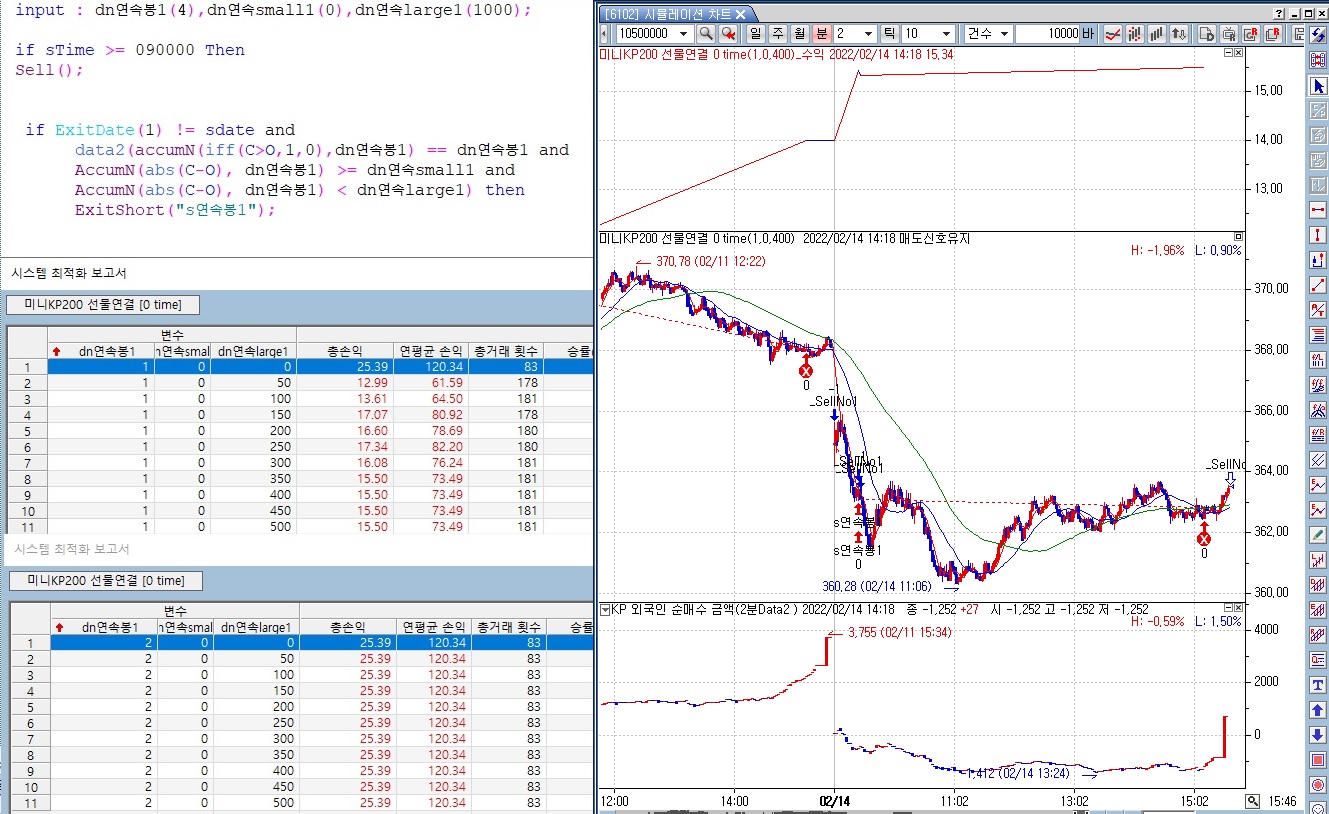1329x814 pixels.
Task: Open the symbol code 10500000 dropdown
Action: click(x=684, y=34)
